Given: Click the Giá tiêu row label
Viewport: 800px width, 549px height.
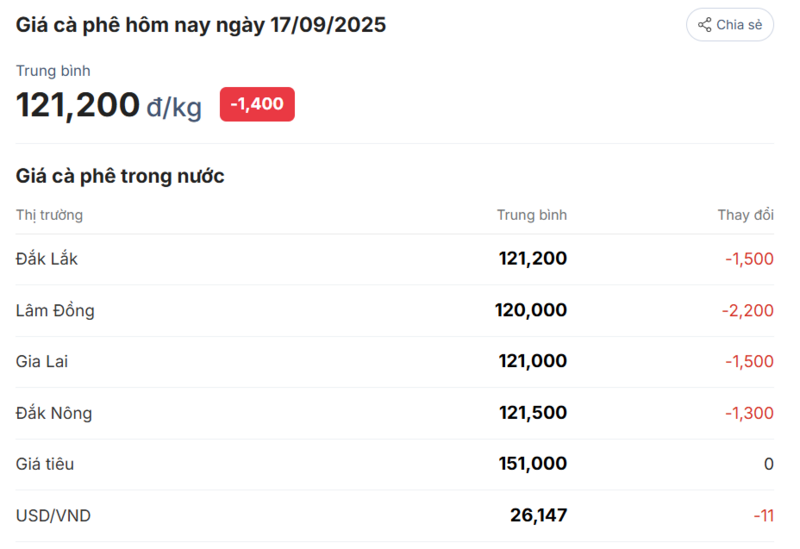Looking at the screenshot, I should [45, 464].
